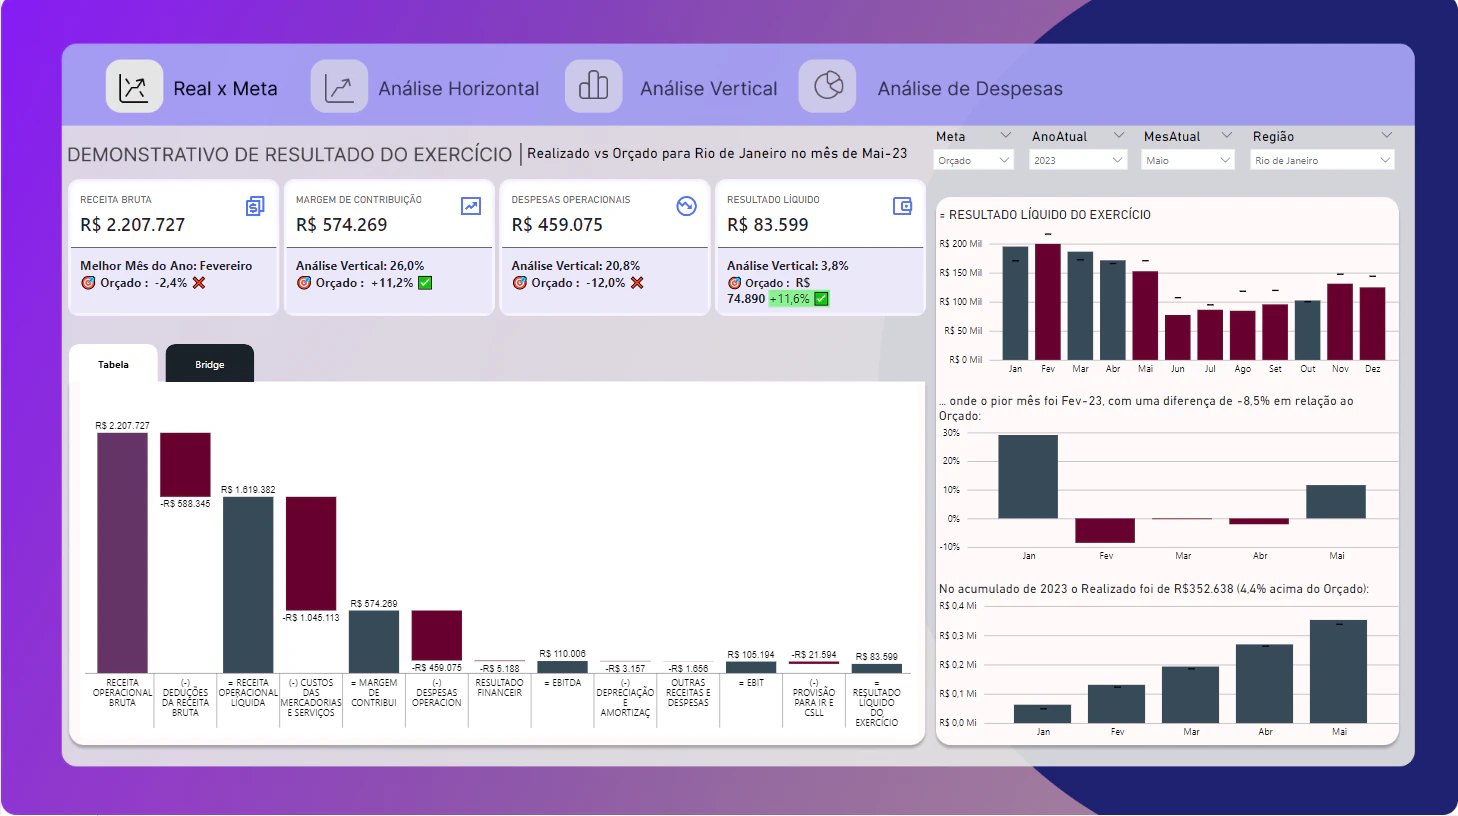
Task: Expand the MesAtual slicer header chevron
Action: tap(1227, 136)
